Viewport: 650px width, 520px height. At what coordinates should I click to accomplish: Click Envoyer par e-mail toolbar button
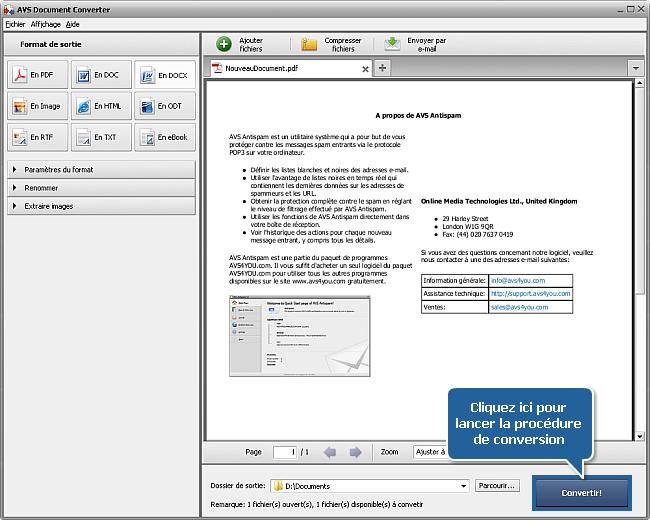point(418,44)
